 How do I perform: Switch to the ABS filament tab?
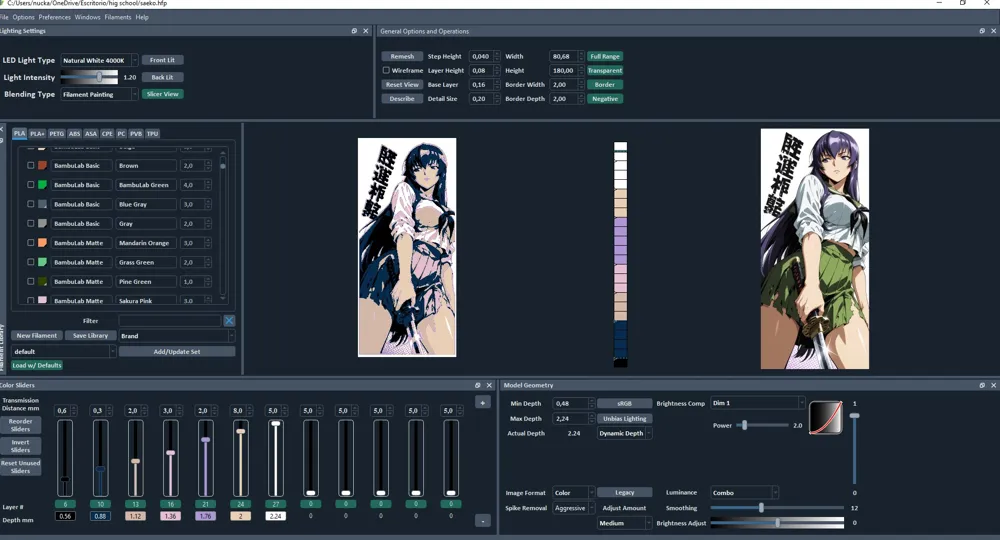tap(75, 133)
